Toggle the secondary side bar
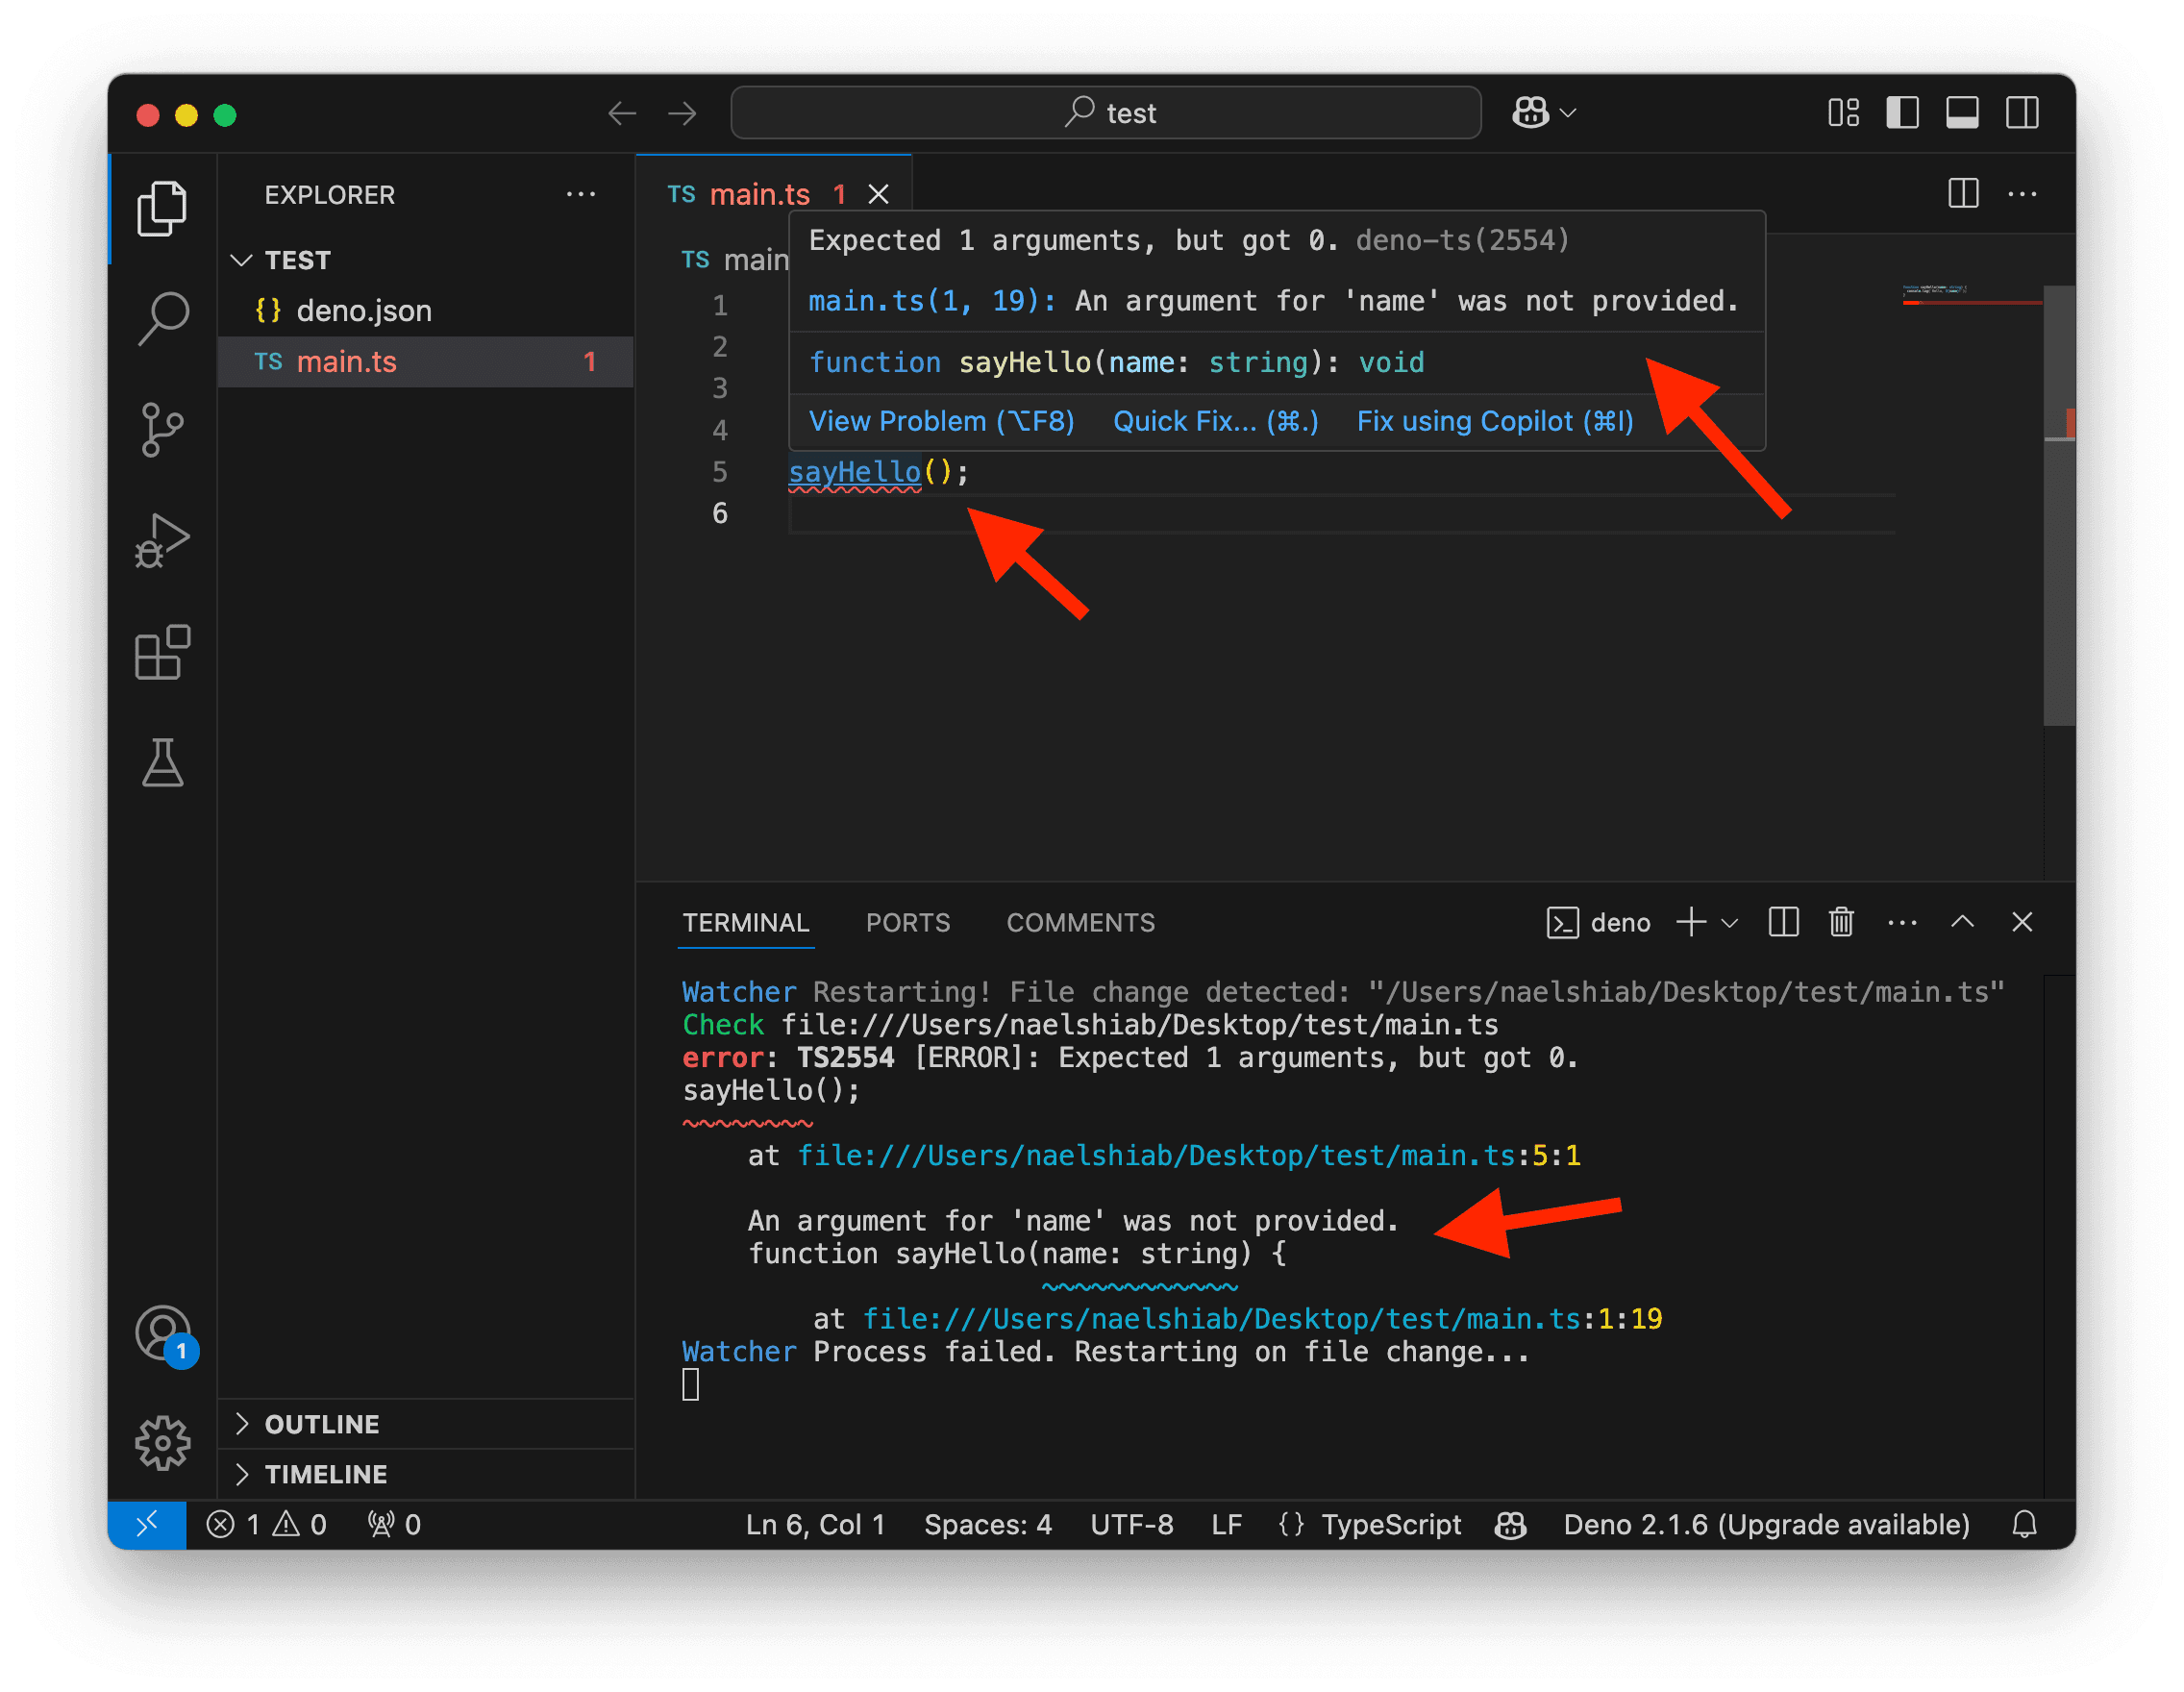This screenshot has width=2184, height=1692. (x=2022, y=112)
